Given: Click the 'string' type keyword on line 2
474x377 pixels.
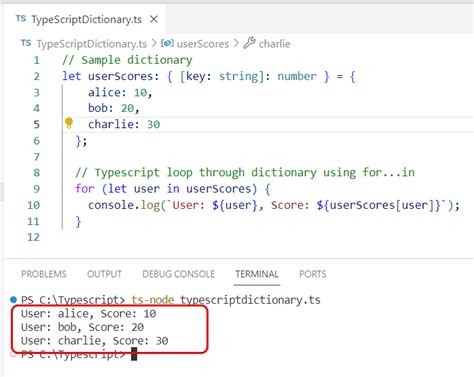Looking at the screenshot, I should tap(238, 76).
